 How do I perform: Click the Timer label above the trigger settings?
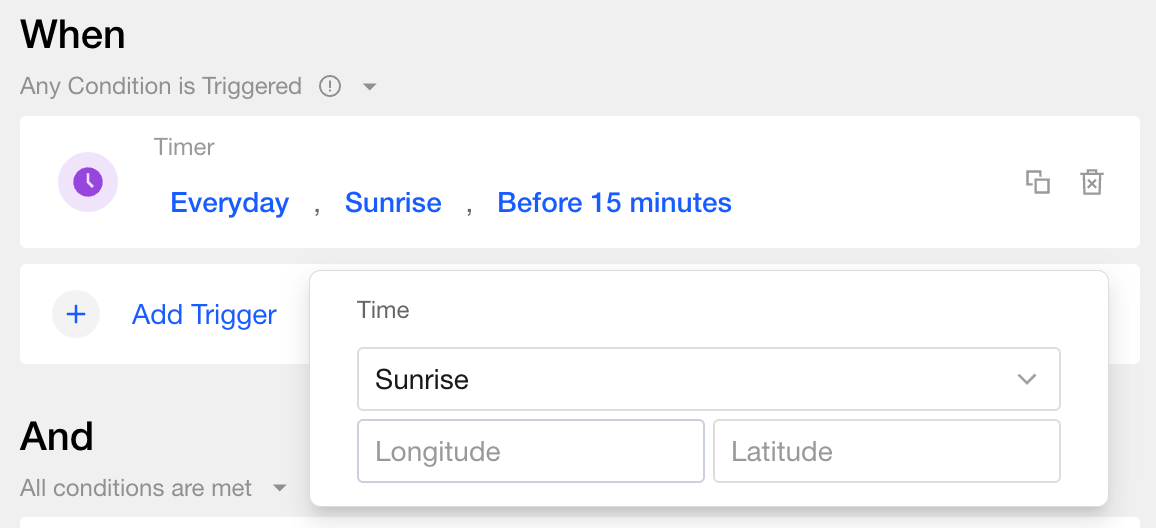coord(184,147)
